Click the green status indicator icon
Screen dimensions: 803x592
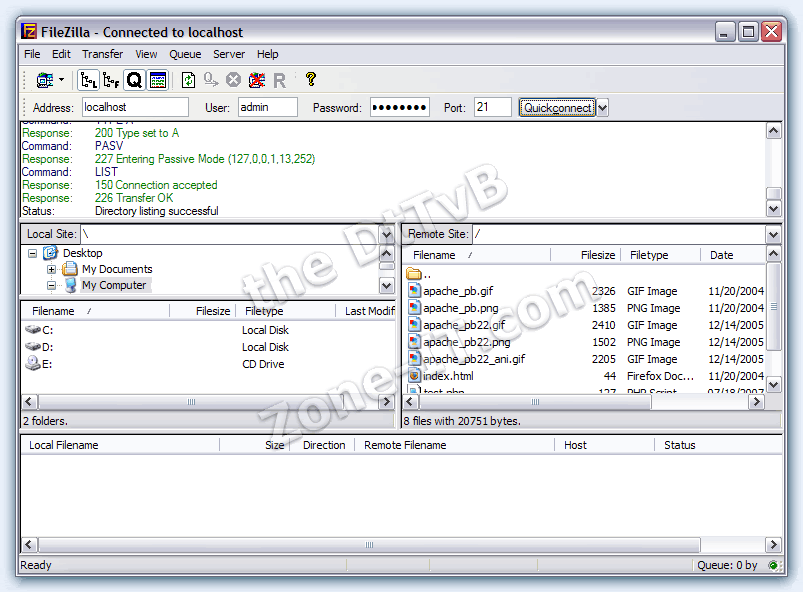(773, 565)
